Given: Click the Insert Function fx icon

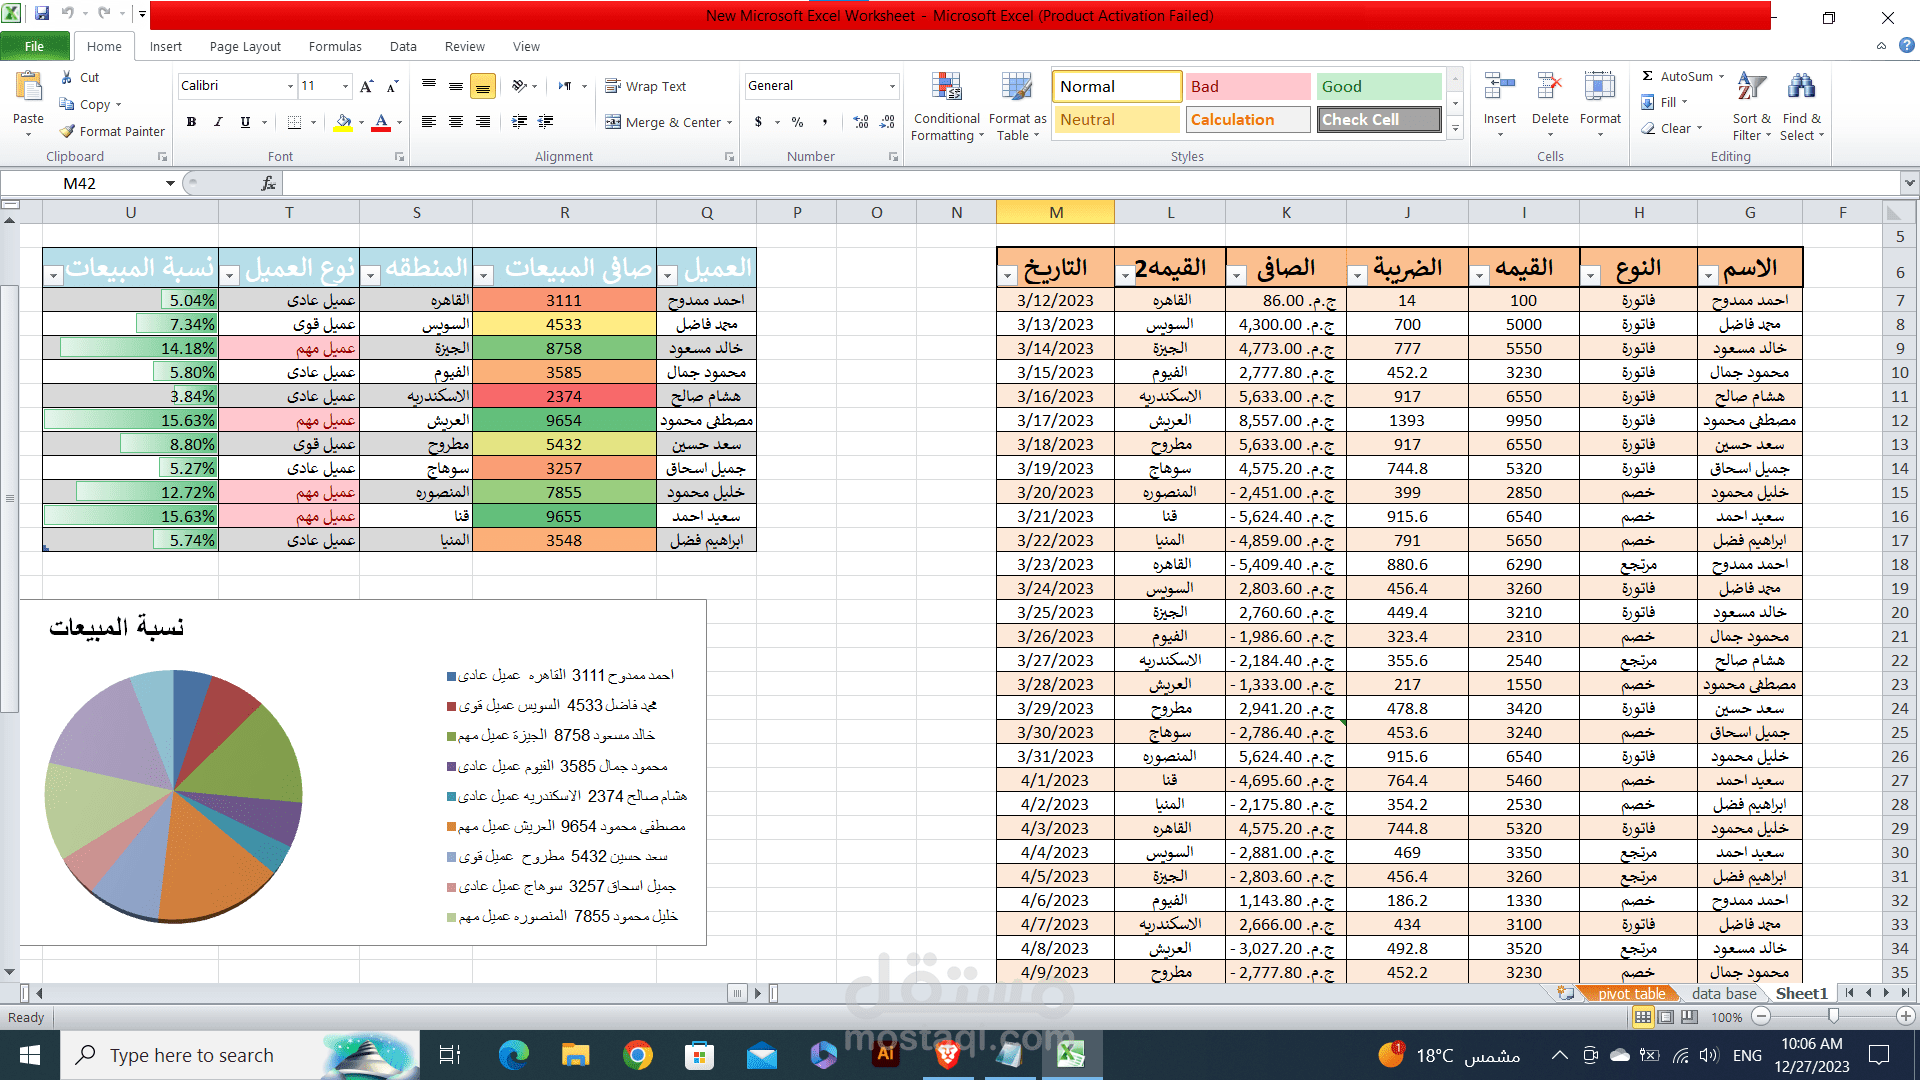Looking at the screenshot, I should pyautogui.click(x=268, y=183).
